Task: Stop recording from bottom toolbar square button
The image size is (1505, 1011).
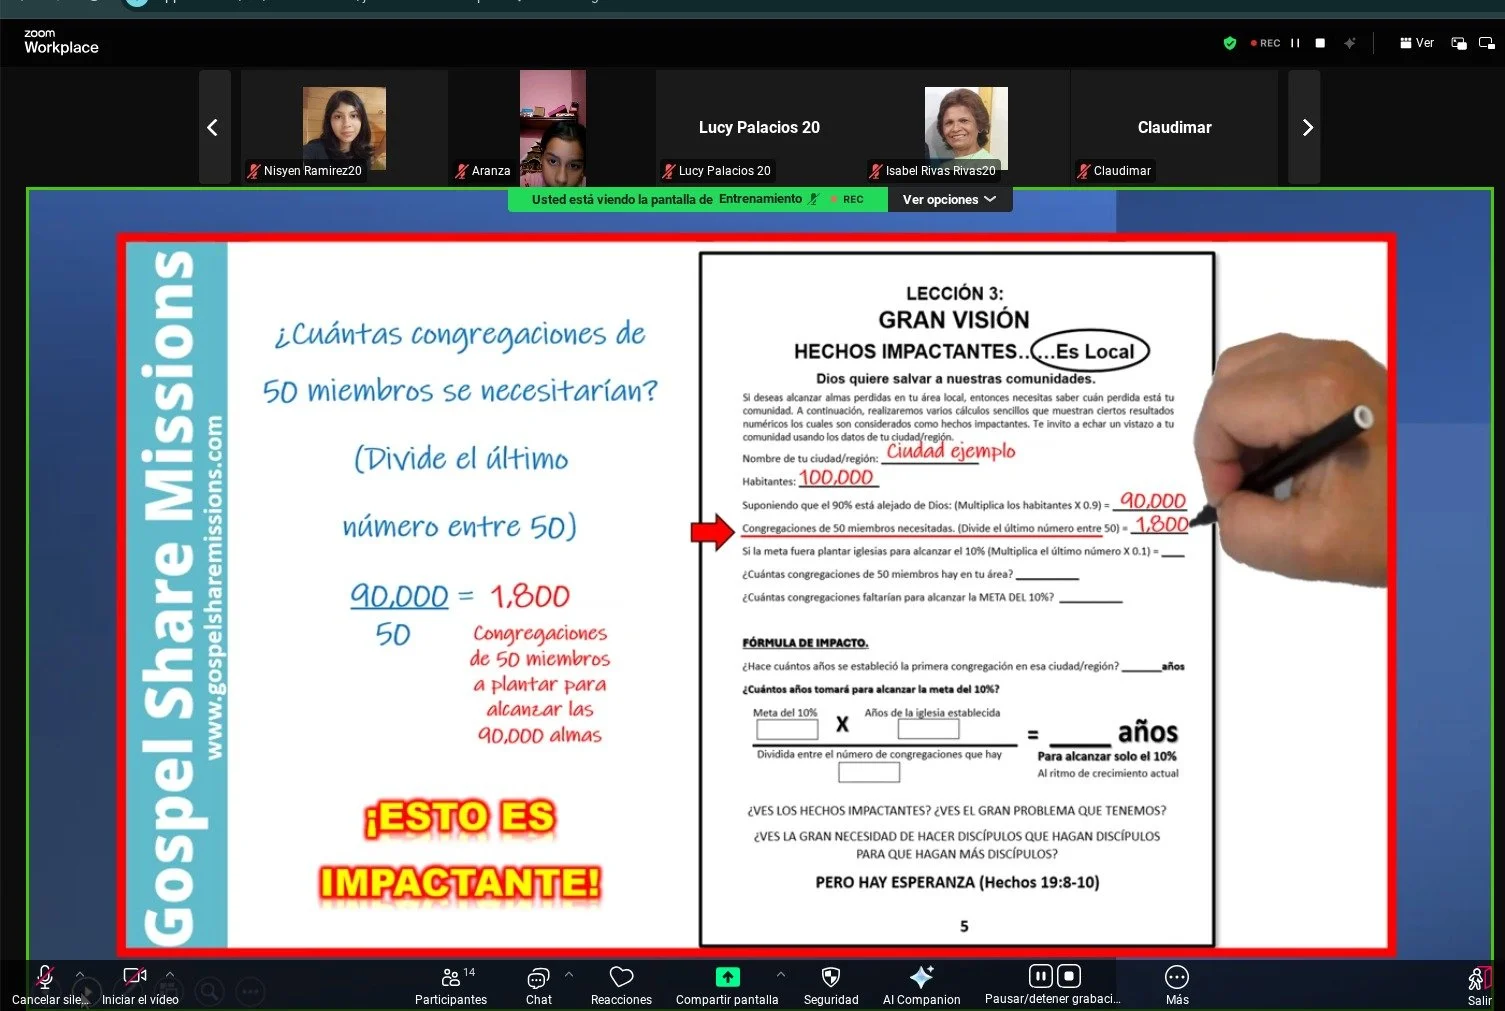Action: point(1069,976)
